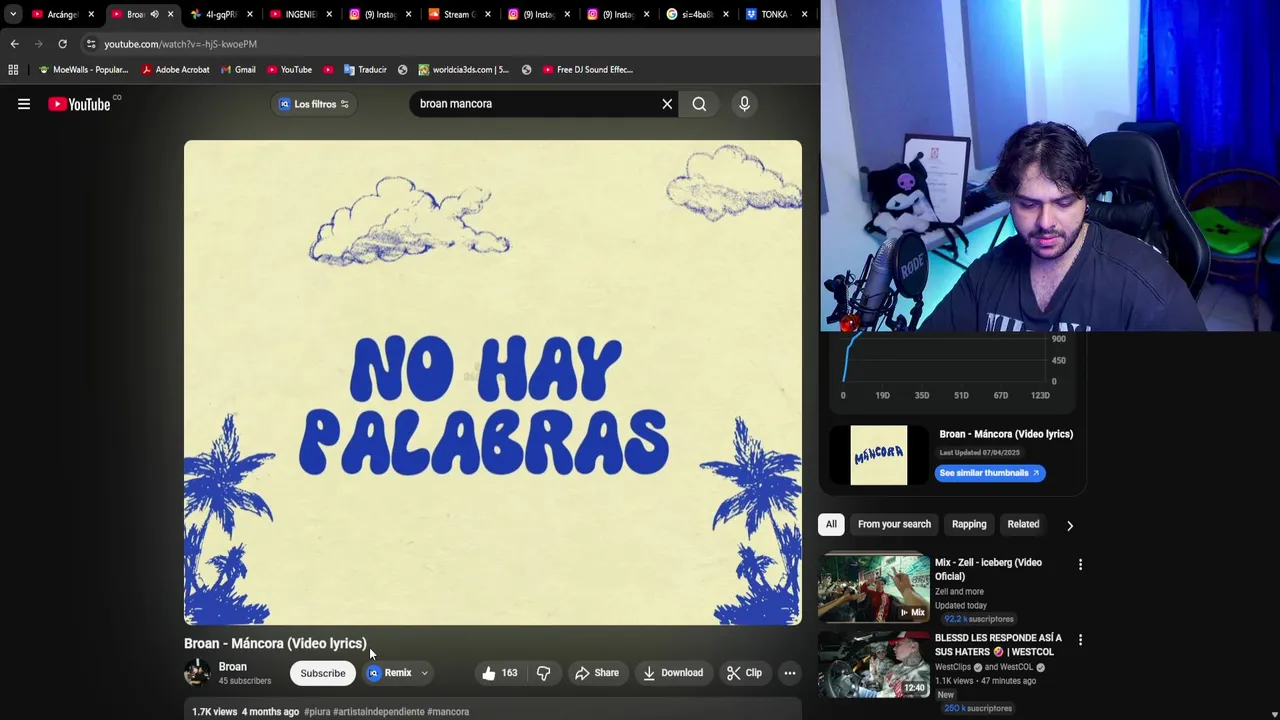Expand the Remix dropdown arrow

coord(424,673)
